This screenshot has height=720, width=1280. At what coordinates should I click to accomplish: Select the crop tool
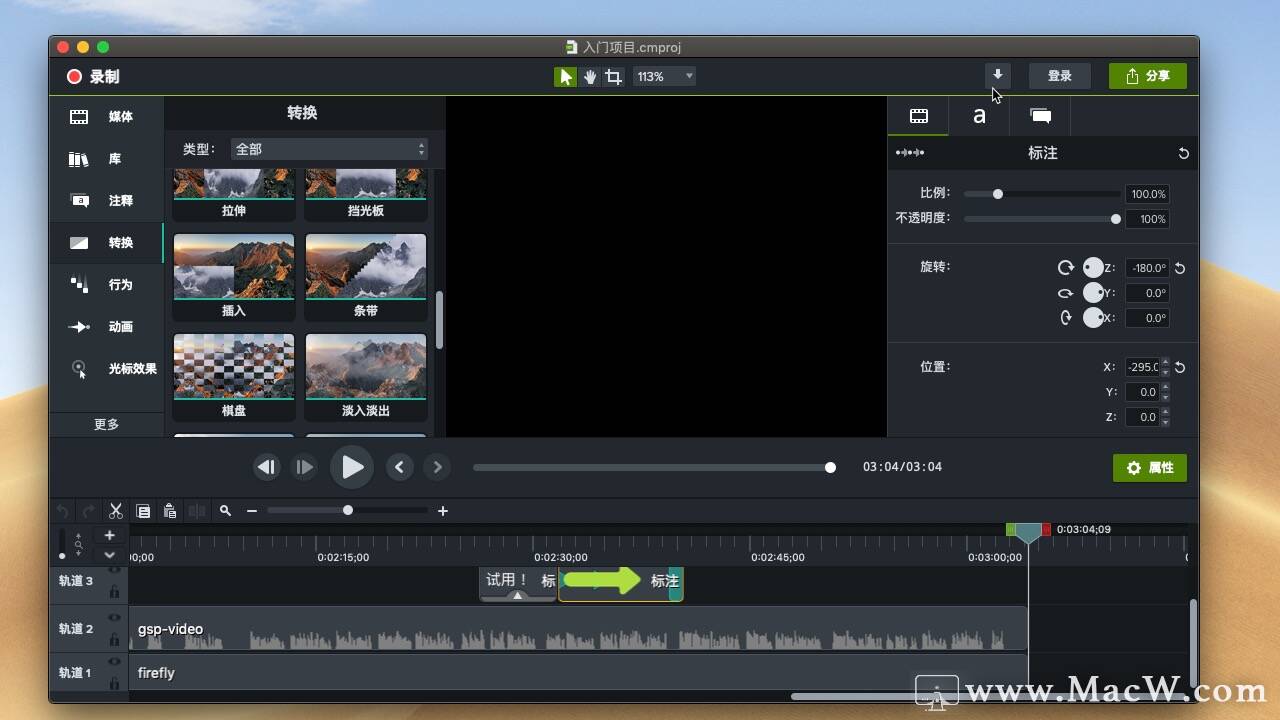(613, 77)
